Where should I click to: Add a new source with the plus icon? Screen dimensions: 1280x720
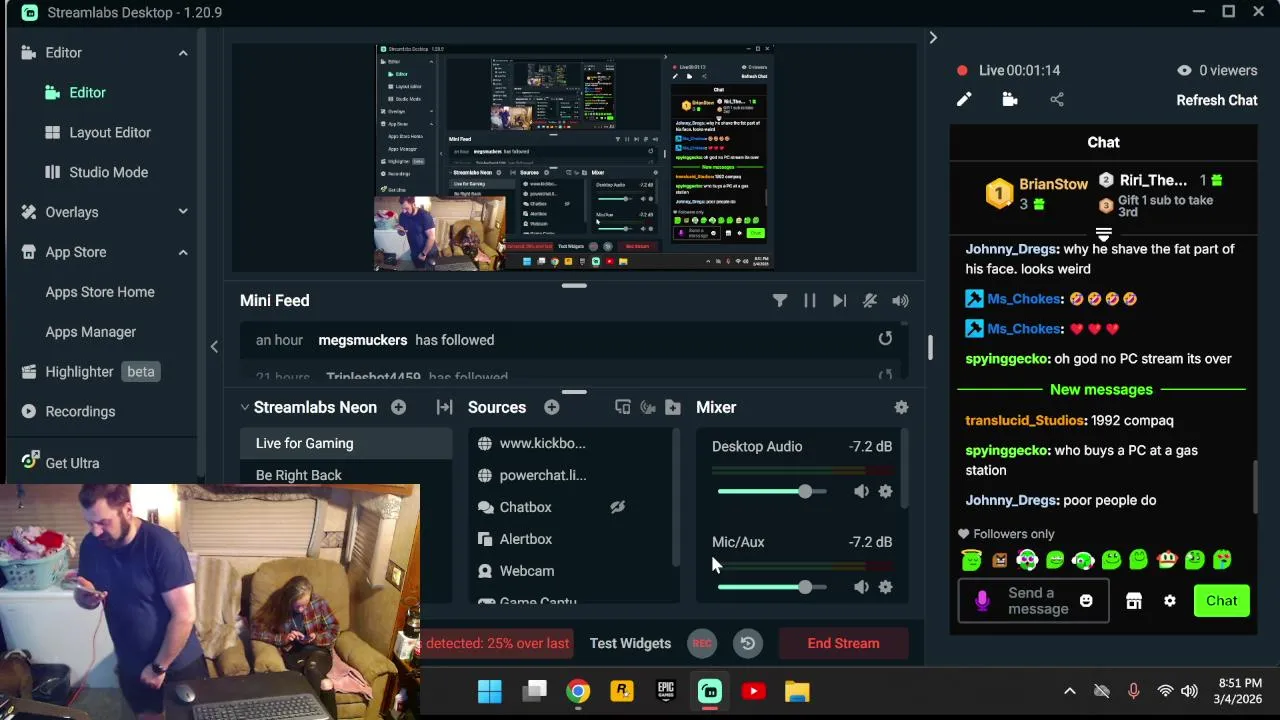[551, 407]
